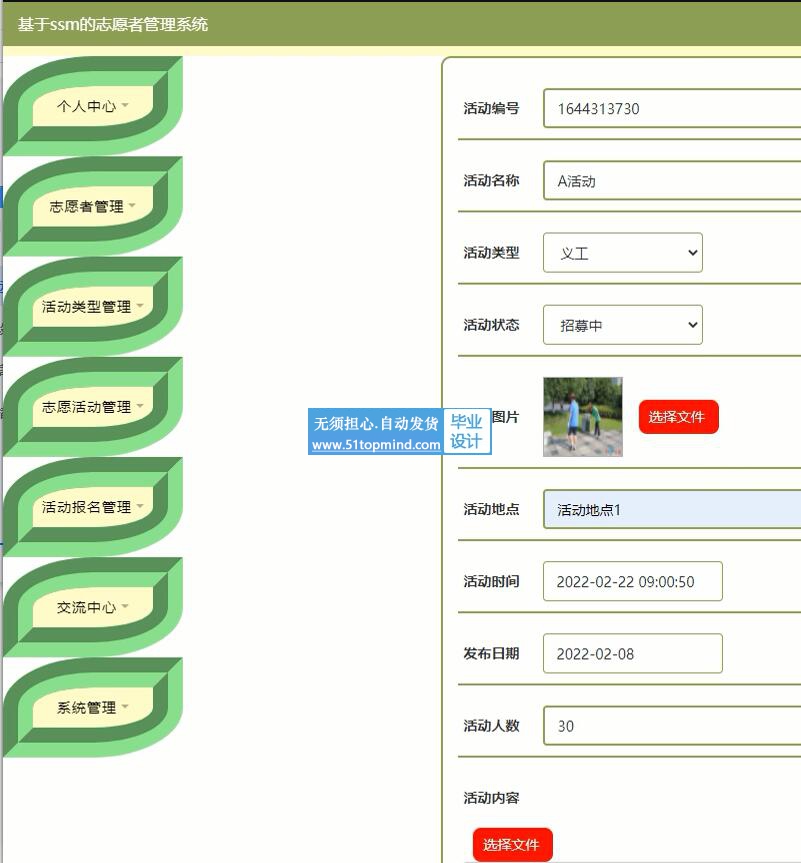Screen dimensions: 801x863
Task: Open the 系统管理 menu
Action: point(92,707)
